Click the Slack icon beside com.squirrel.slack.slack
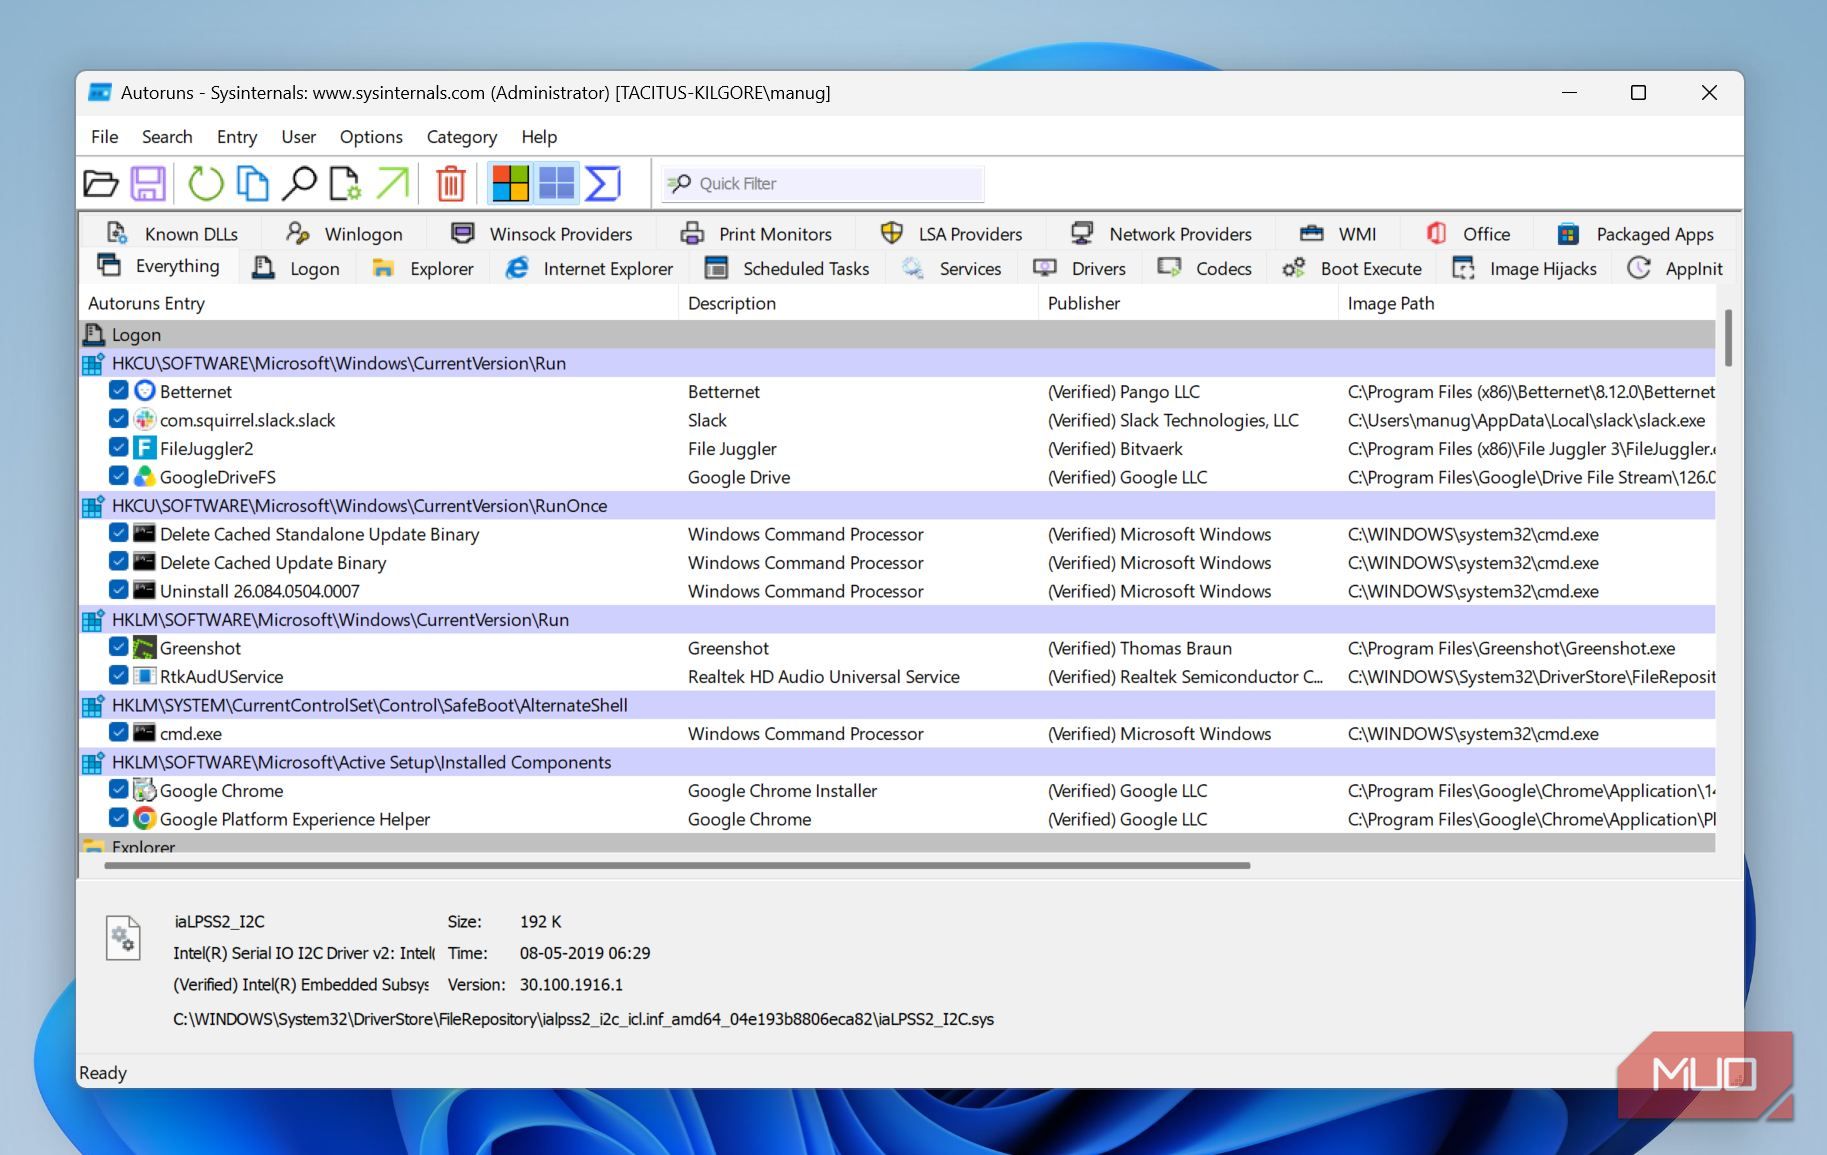 click(145, 420)
